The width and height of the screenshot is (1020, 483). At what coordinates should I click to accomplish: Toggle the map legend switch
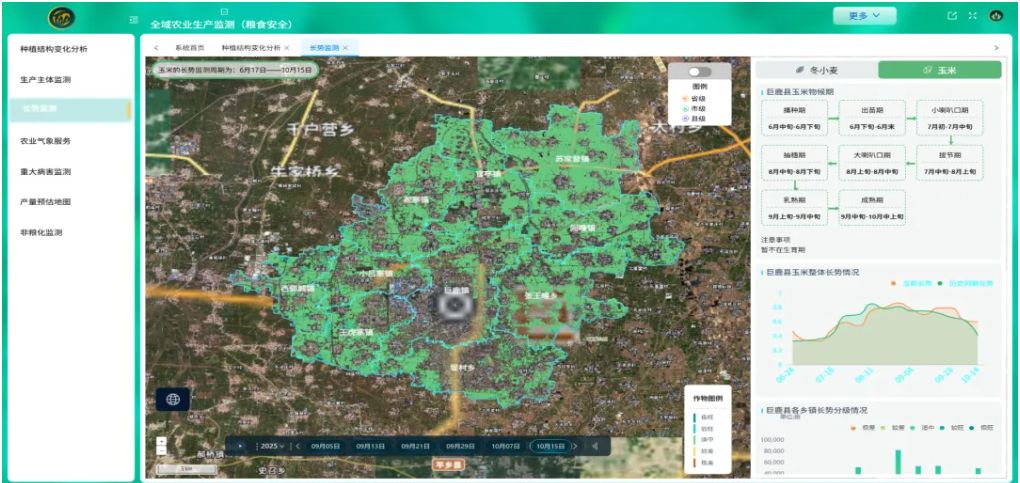[x=699, y=72]
